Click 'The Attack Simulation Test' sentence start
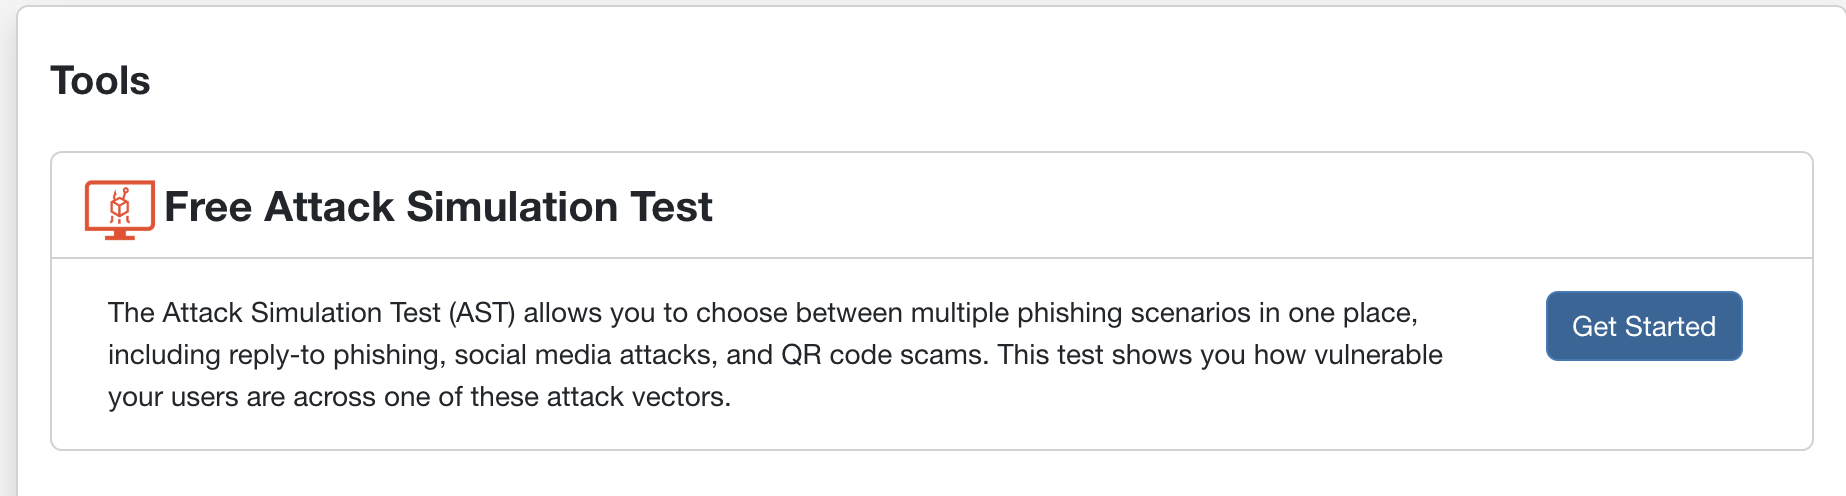The width and height of the screenshot is (1846, 496). coord(274,313)
